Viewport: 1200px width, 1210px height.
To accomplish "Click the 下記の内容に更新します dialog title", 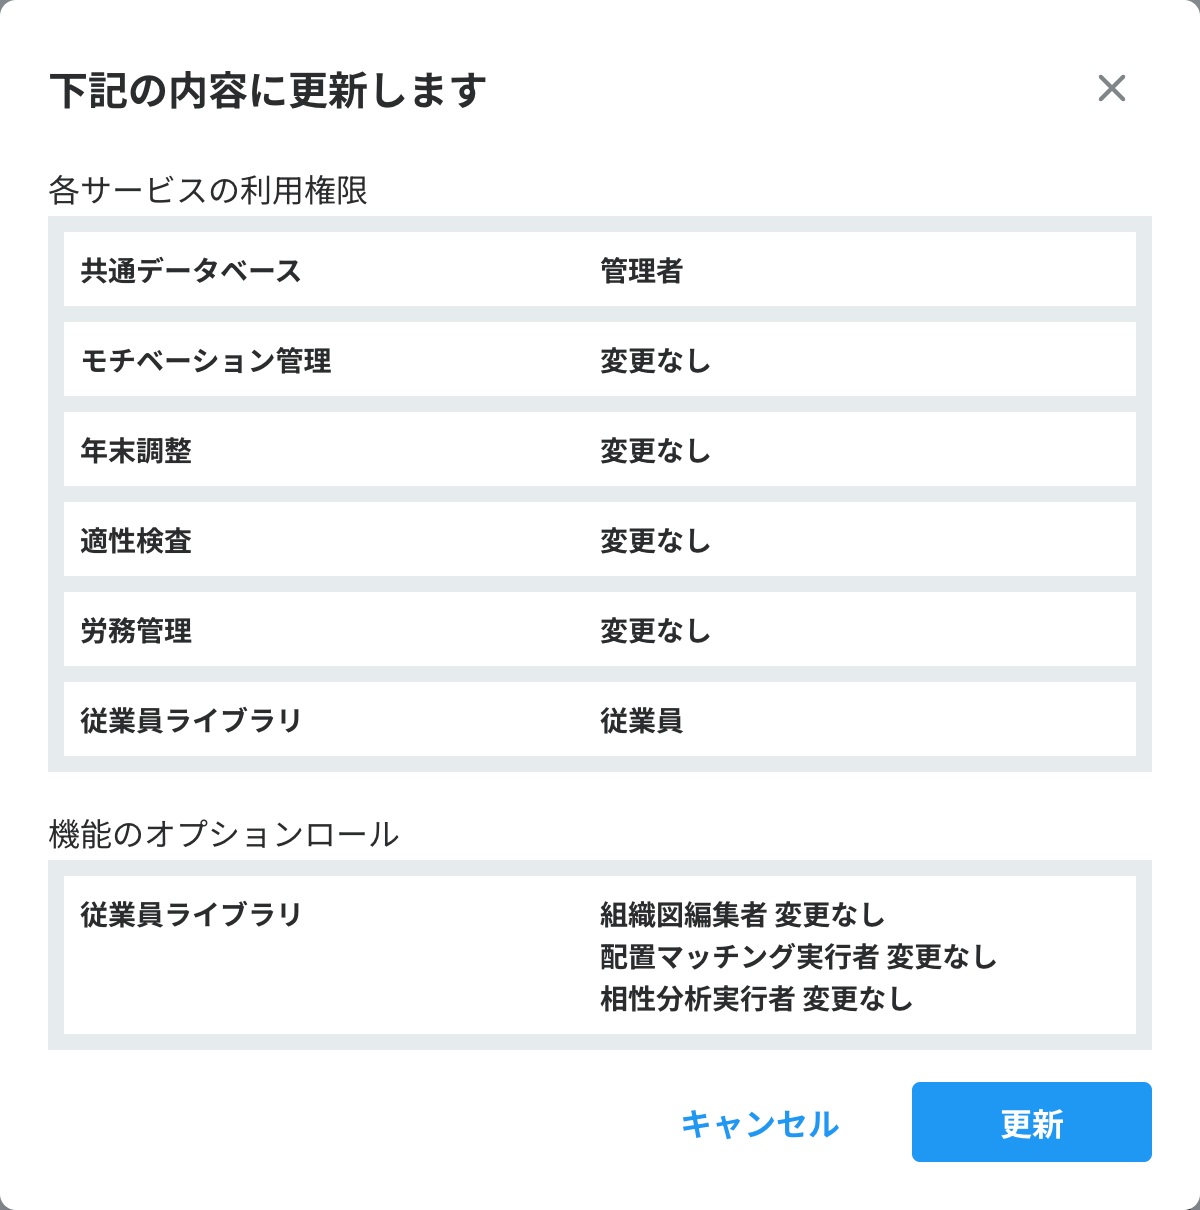I will [x=268, y=91].
